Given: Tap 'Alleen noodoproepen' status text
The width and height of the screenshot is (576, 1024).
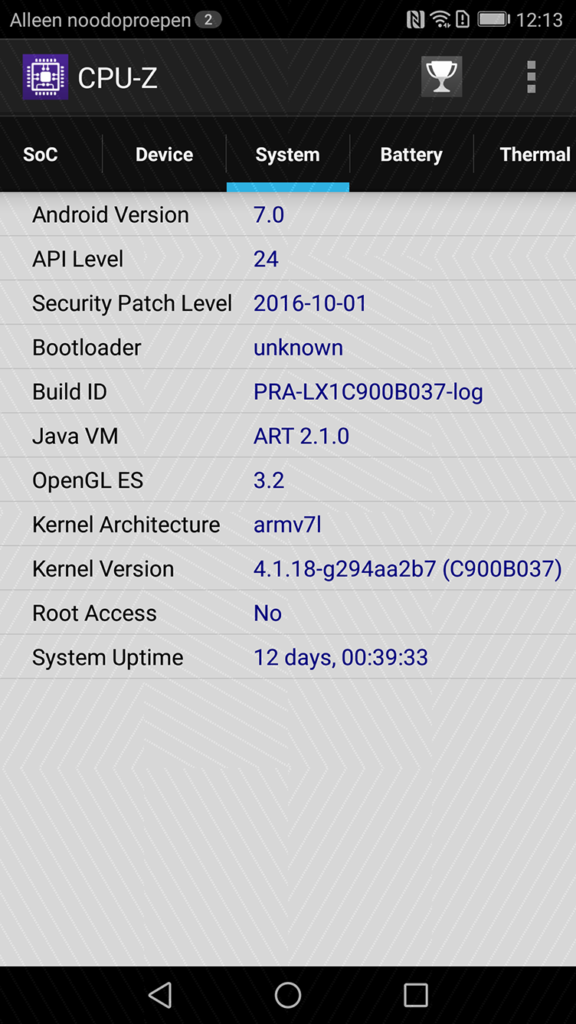Looking at the screenshot, I should (x=100, y=20).
